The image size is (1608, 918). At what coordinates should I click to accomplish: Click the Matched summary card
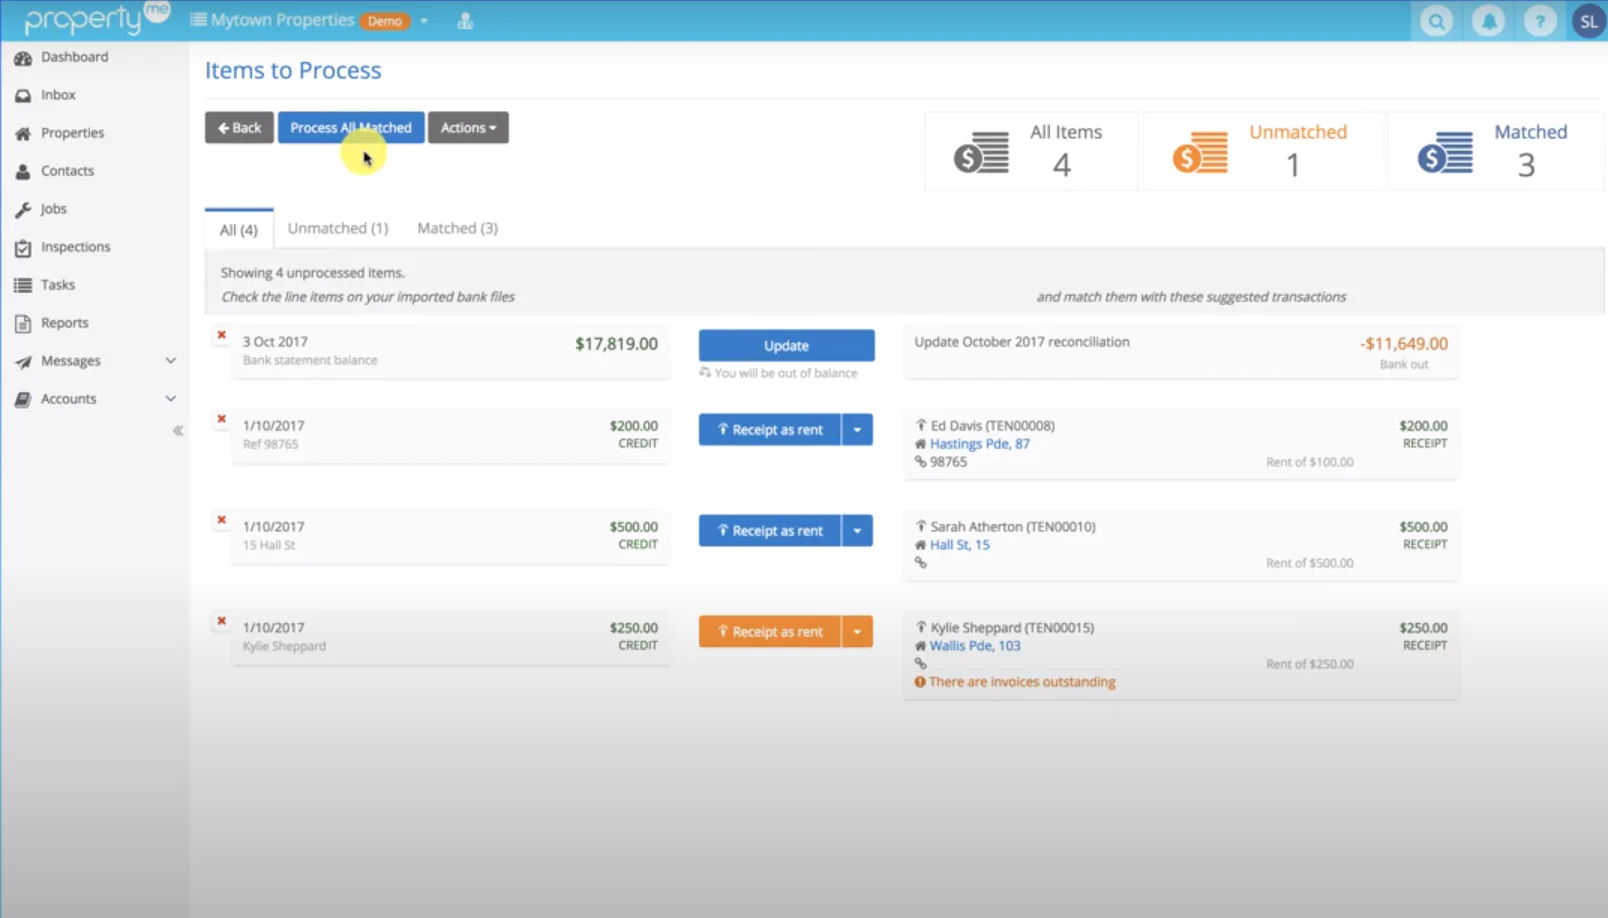1496,151
